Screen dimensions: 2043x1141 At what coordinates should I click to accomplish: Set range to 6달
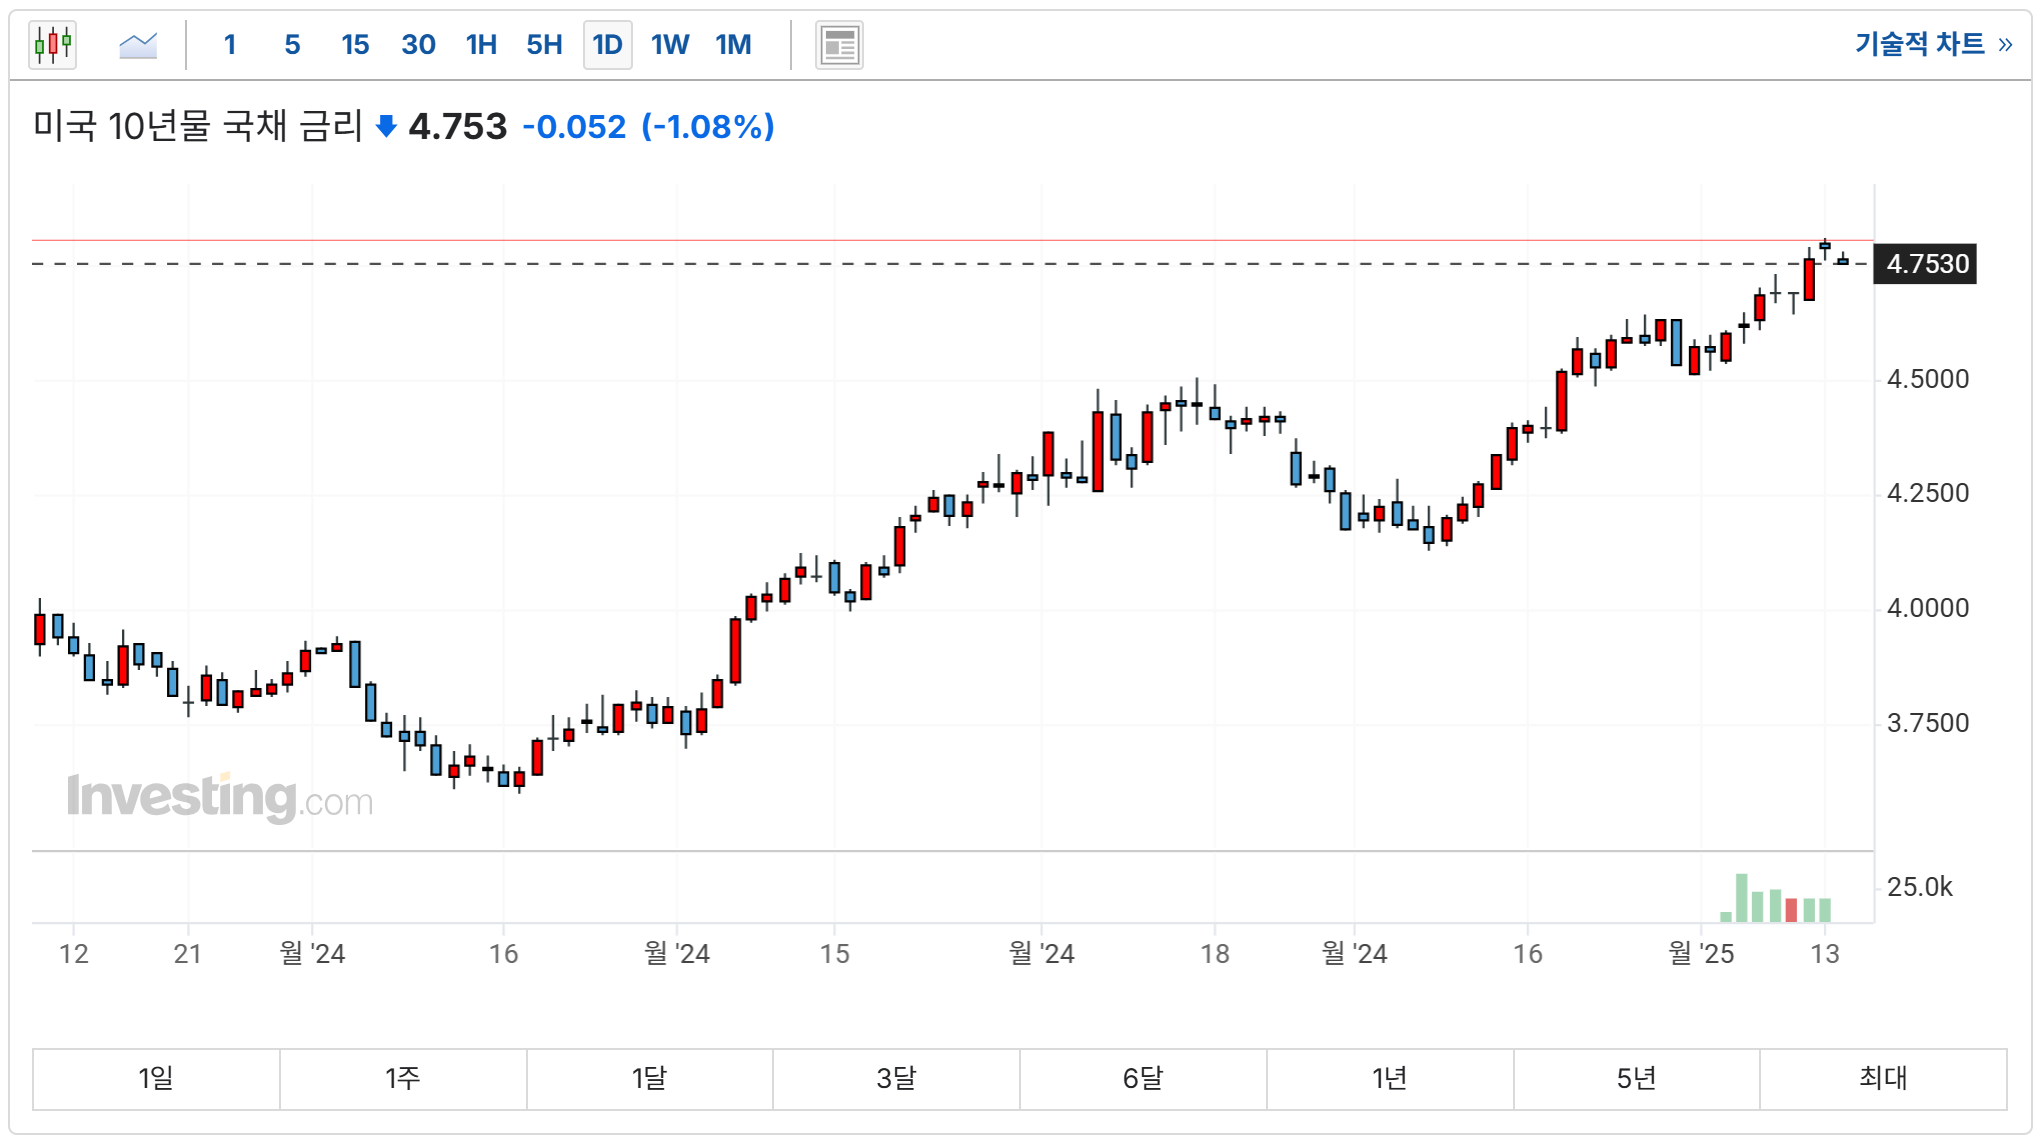pyautogui.click(x=1143, y=1078)
